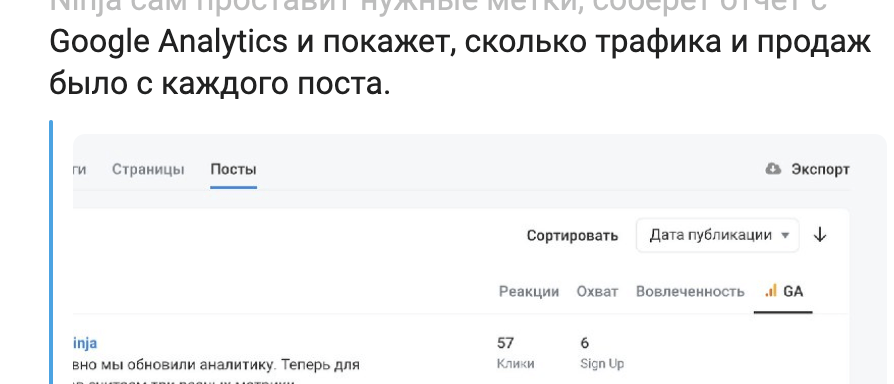Open the blue post author link ending in inja
The width and height of the screenshot is (894, 384).
tap(85, 343)
